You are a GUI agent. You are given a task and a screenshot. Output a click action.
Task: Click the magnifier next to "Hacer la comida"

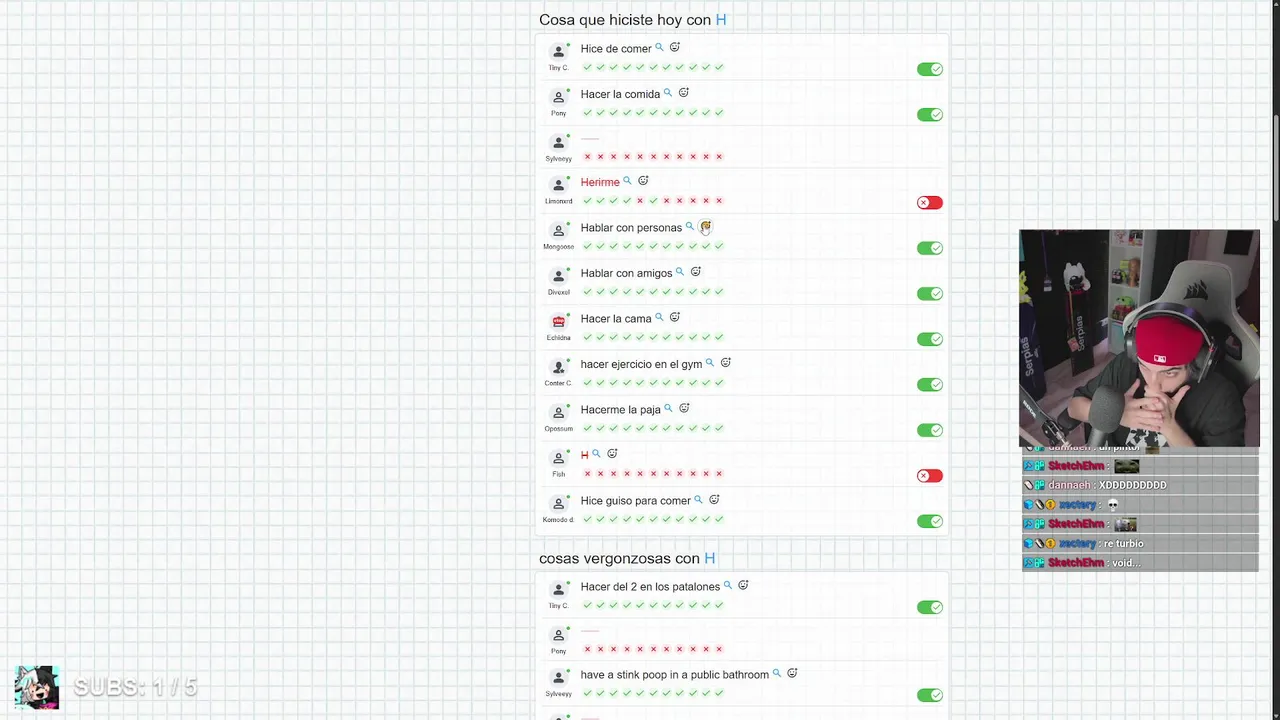(668, 93)
